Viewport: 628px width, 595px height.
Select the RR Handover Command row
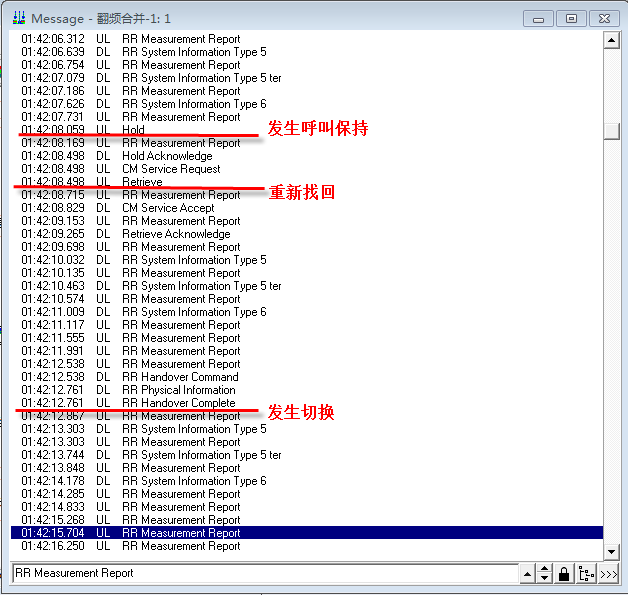(307, 377)
